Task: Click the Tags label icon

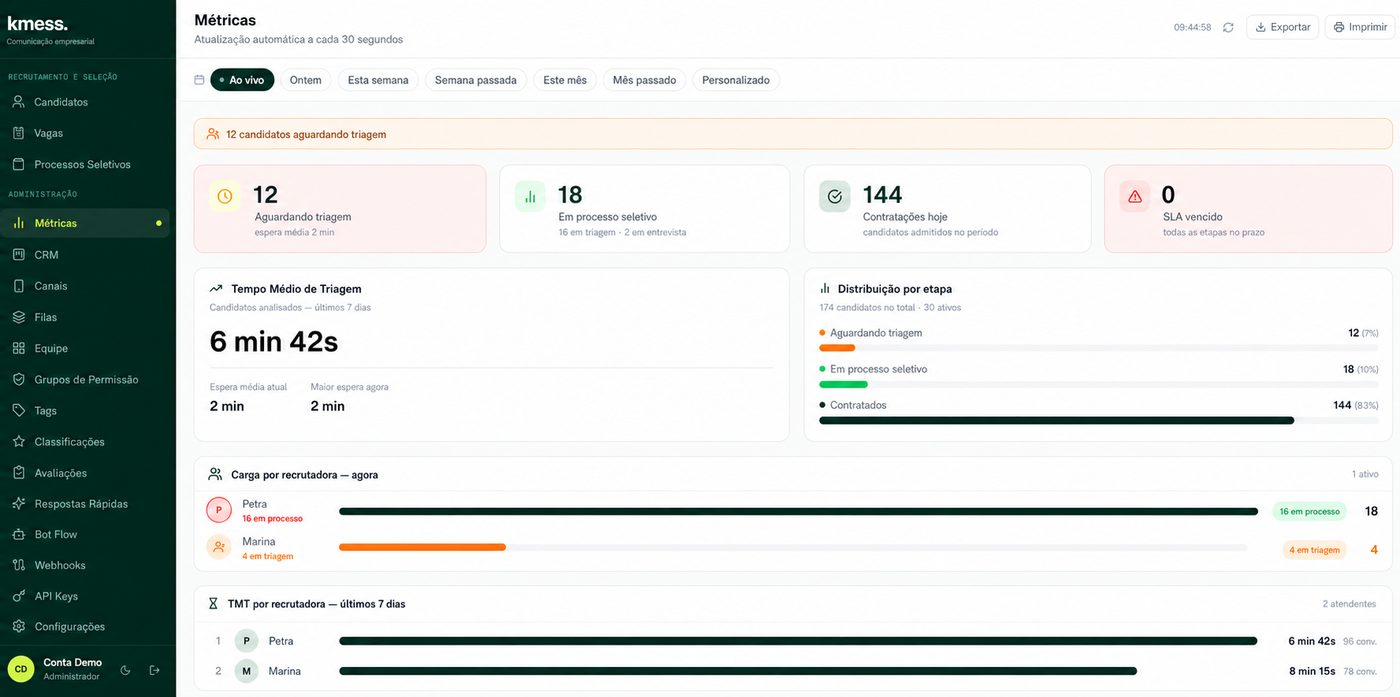Action: pos(18,410)
